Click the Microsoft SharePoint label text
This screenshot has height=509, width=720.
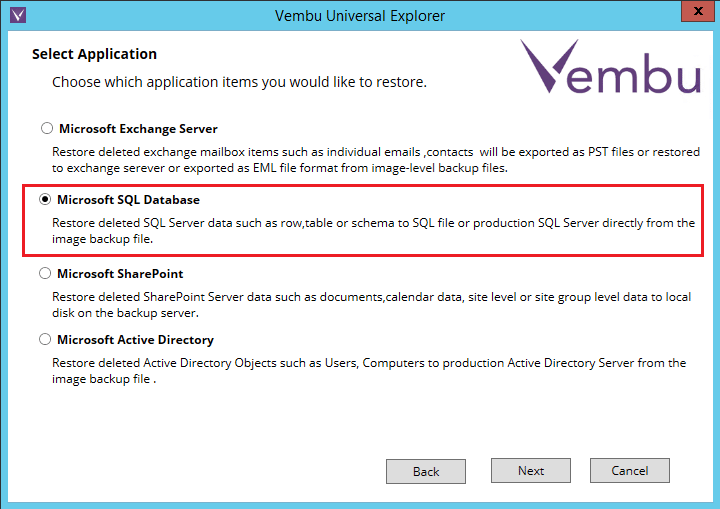point(121,273)
